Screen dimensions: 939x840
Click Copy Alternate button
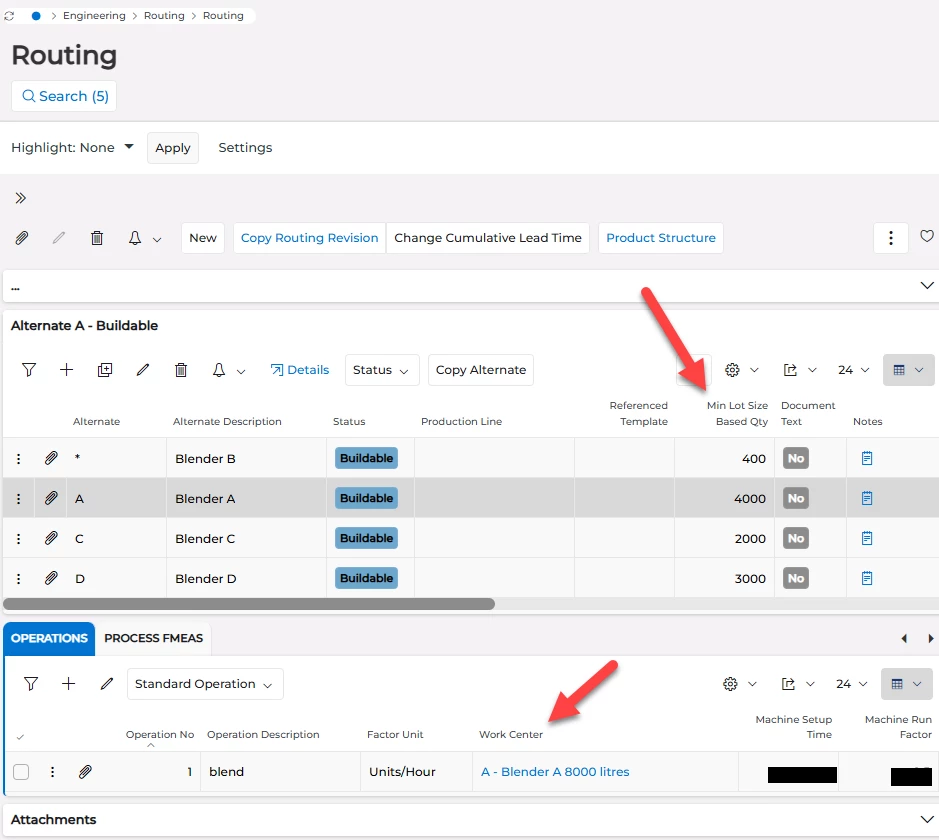coord(480,370)
